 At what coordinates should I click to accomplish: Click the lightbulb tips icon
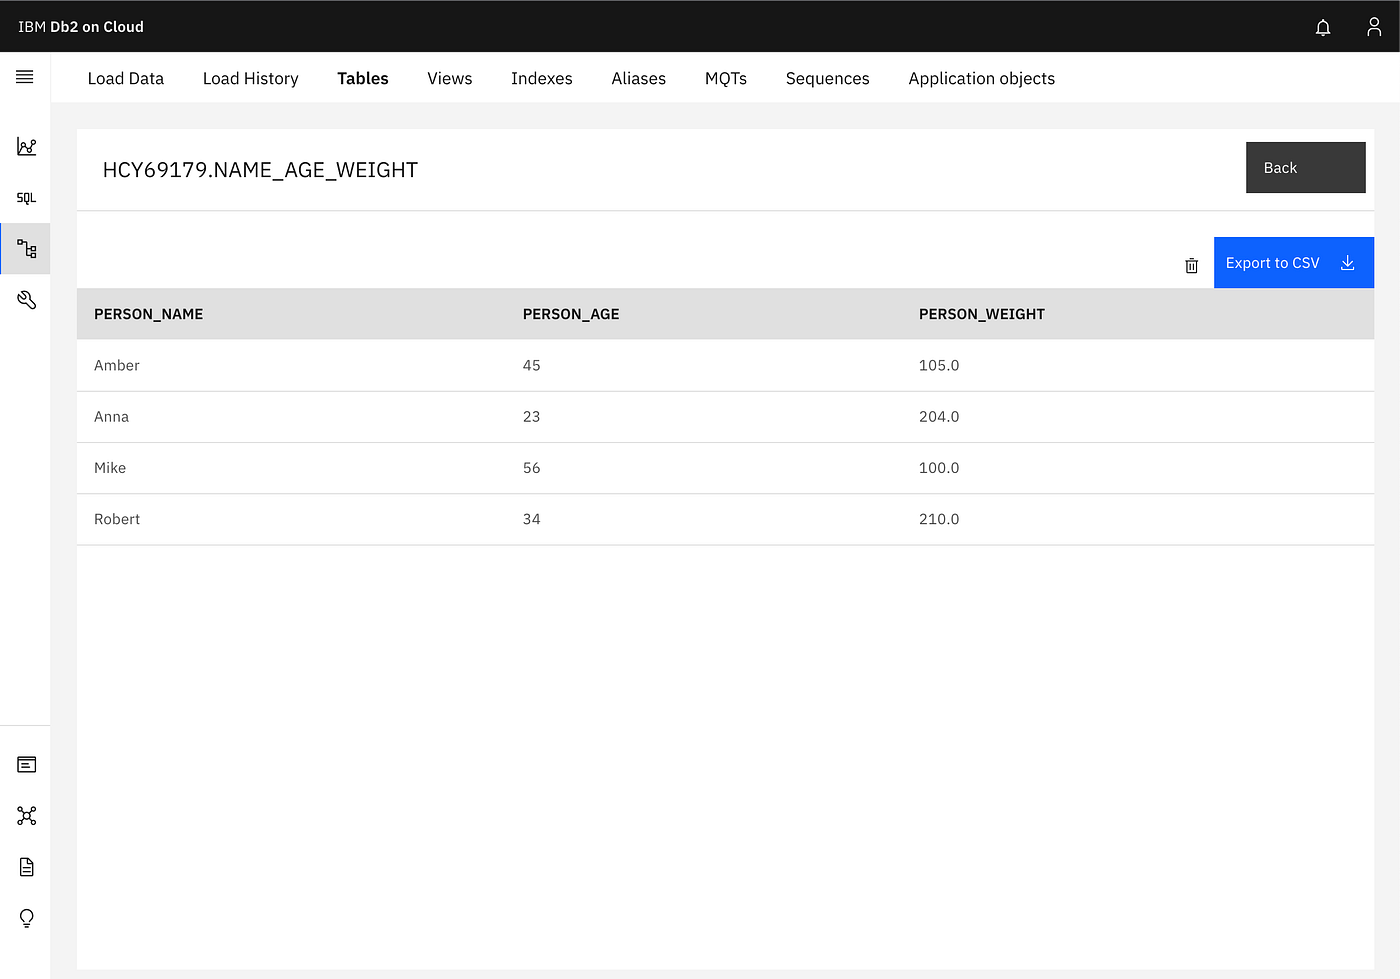tap(26, 918)
